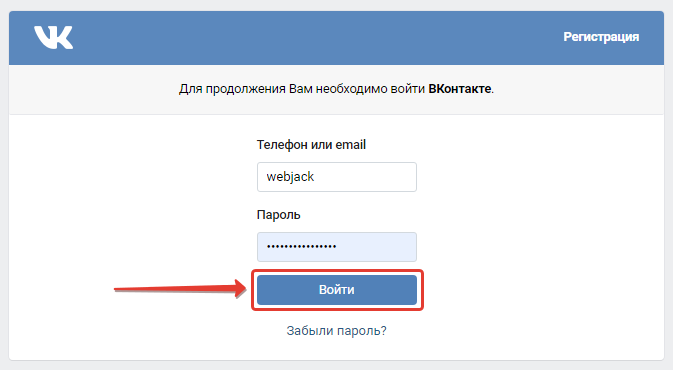Click into the Пароль password field
The height and width of the screenshot is (370, 673).
pos(336,247)
